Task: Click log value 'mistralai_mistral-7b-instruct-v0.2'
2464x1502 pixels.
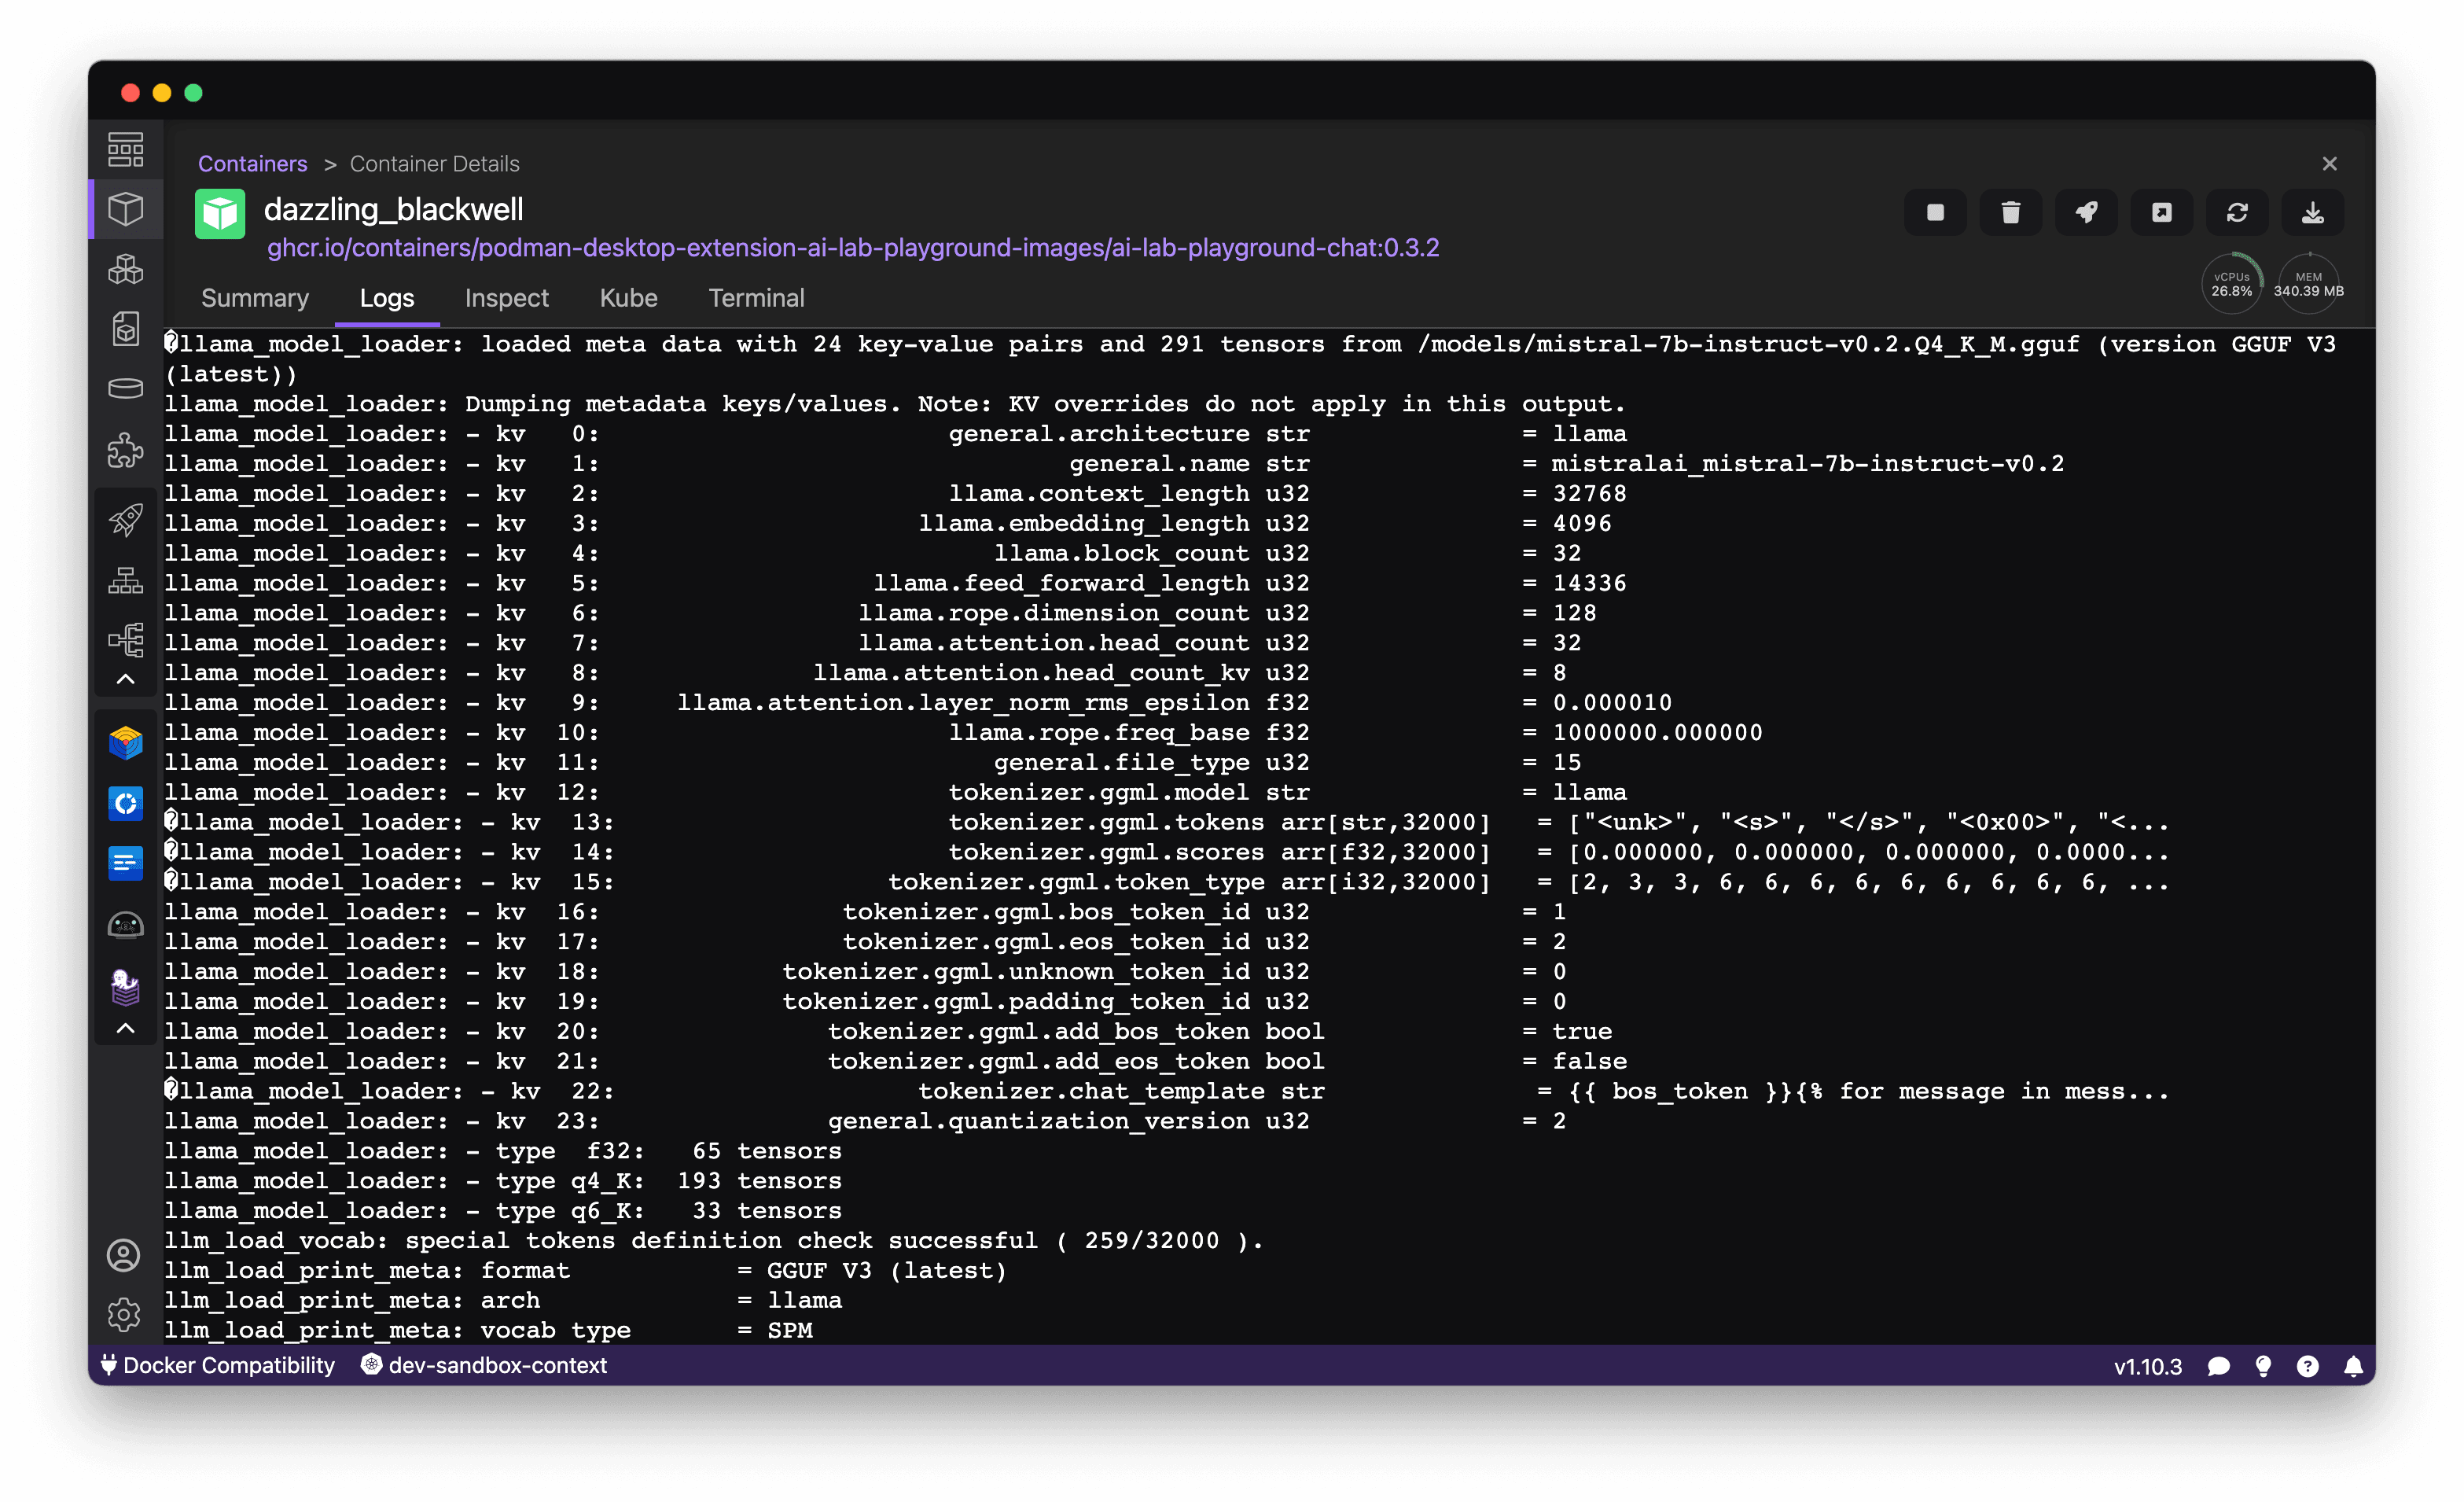Action: [x=1807, y=464]
